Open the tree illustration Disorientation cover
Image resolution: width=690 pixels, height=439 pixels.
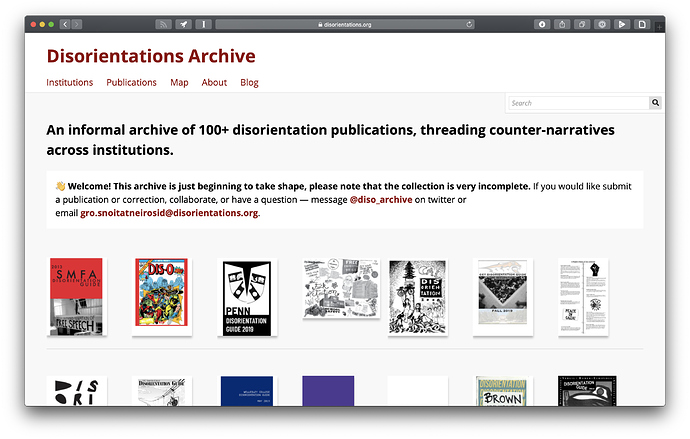pyautogui.click(x=417, y=297)
